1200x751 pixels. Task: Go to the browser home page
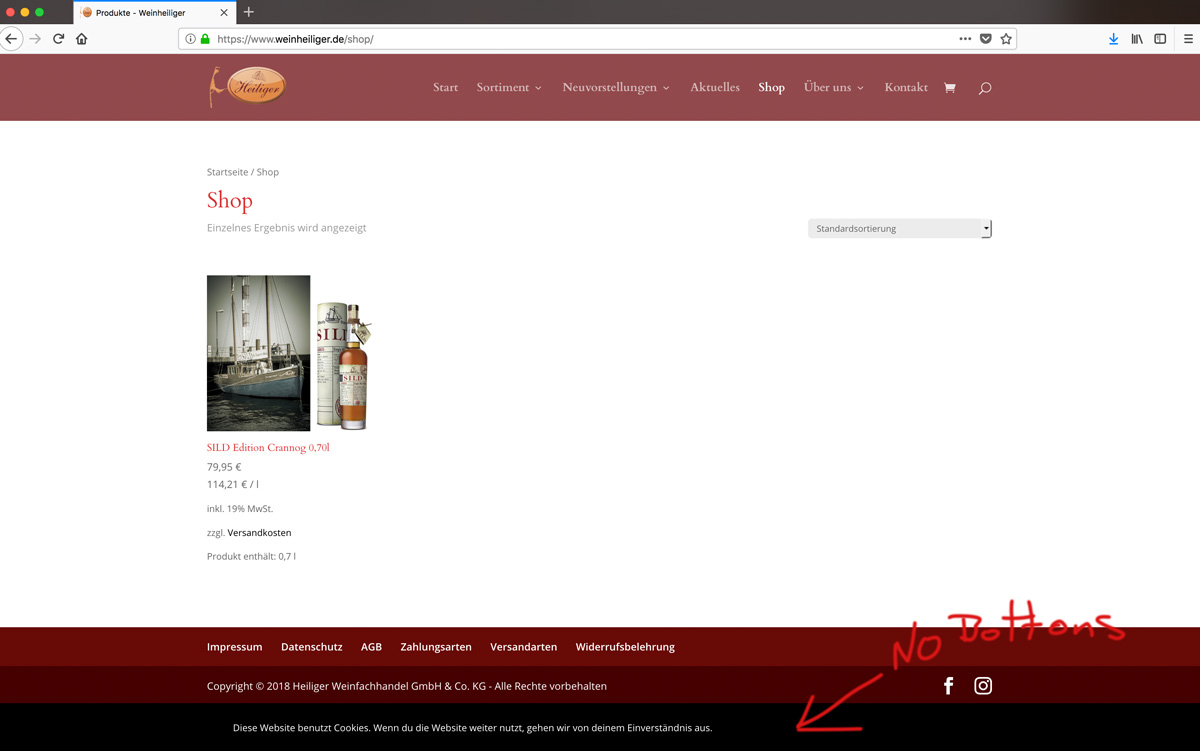(82, 39)
